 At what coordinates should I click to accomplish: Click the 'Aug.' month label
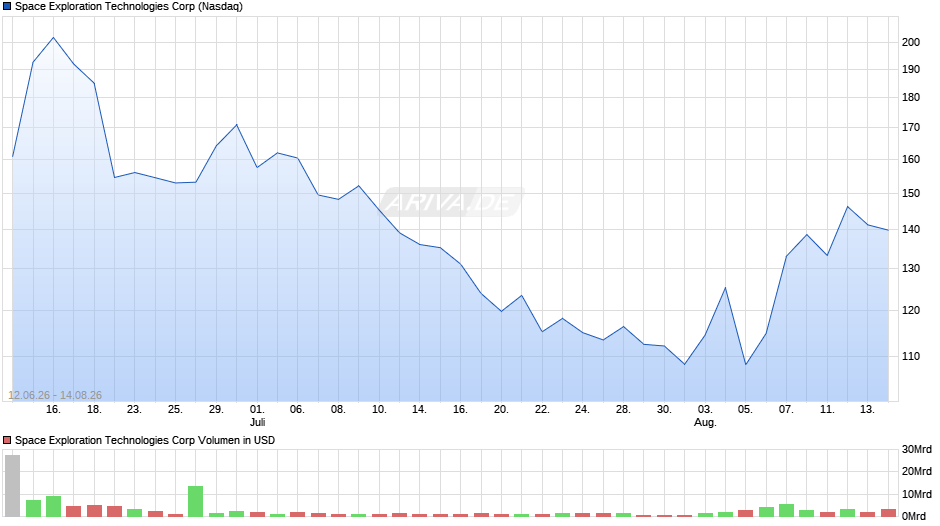tap(706, 422)
